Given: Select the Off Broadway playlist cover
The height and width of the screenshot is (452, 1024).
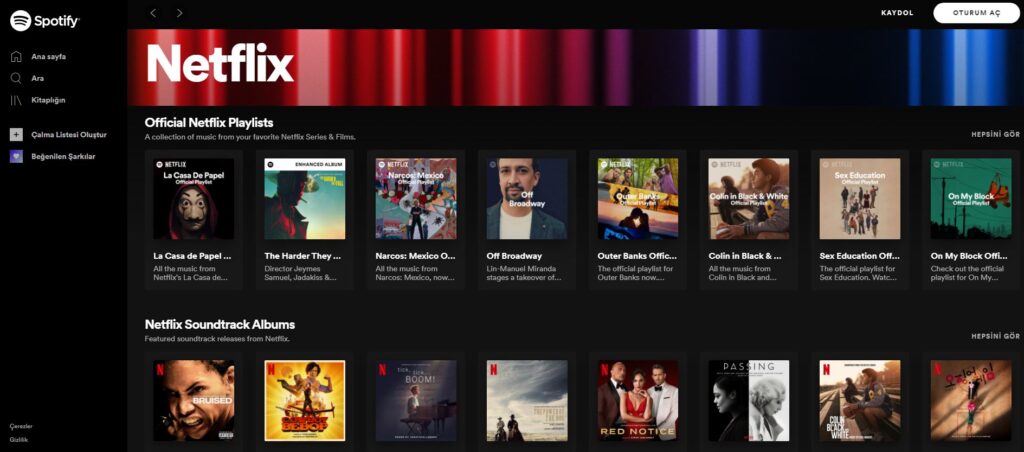Looking at the screenshot, I should click(x=526, y=199).
